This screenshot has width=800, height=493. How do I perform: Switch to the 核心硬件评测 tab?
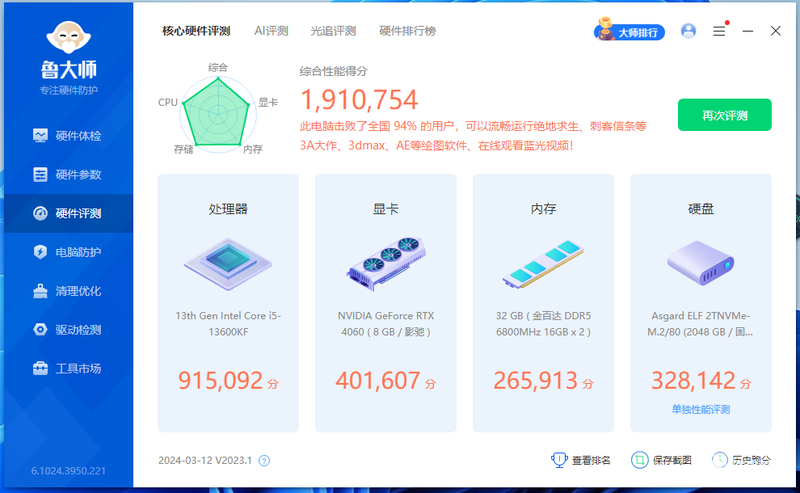(196, 31)
